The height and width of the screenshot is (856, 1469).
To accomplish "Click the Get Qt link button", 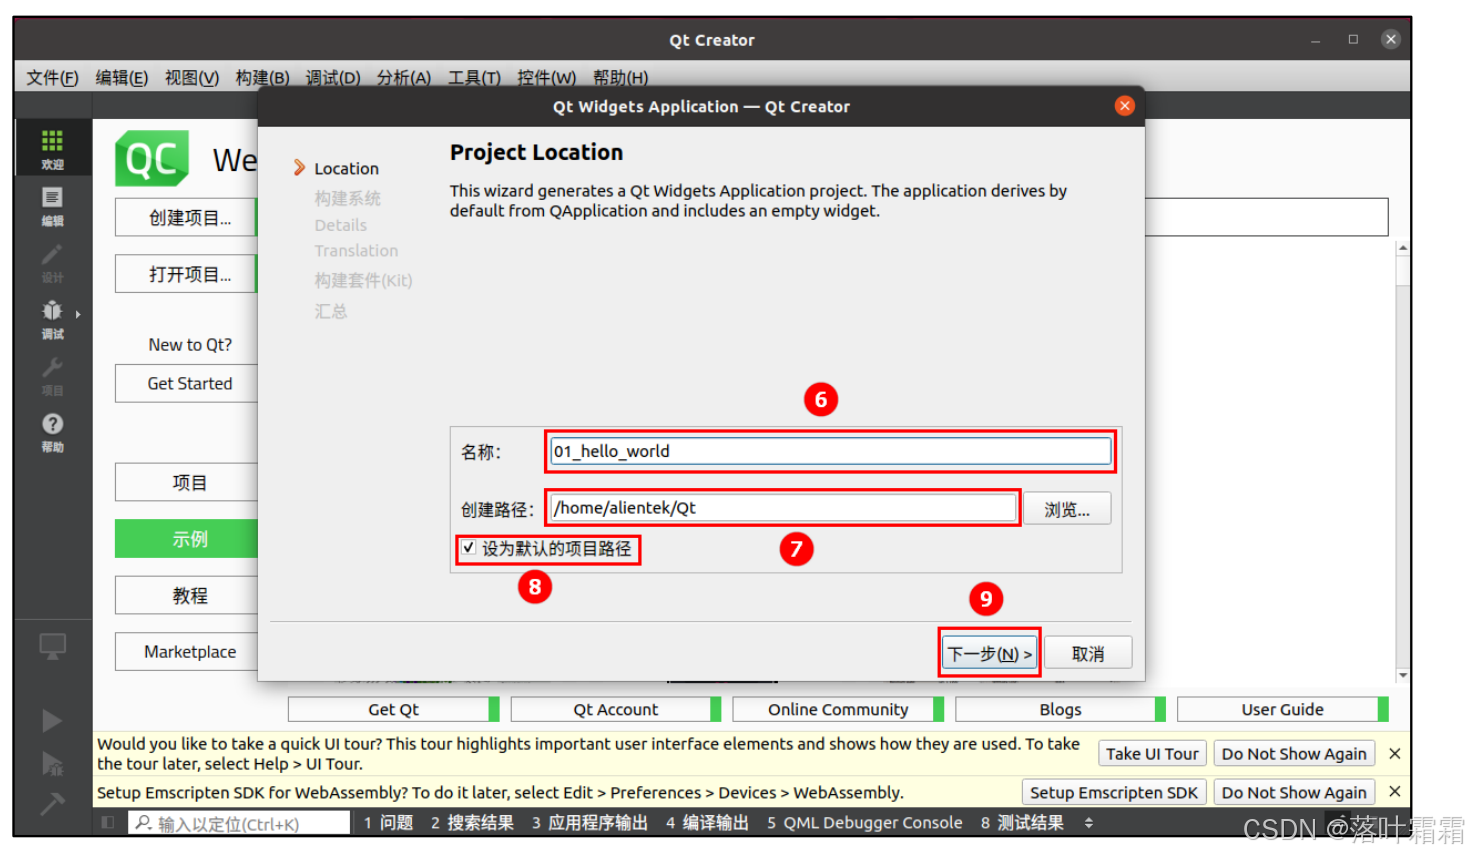I will pyautogui.click(x=393, y=709).
